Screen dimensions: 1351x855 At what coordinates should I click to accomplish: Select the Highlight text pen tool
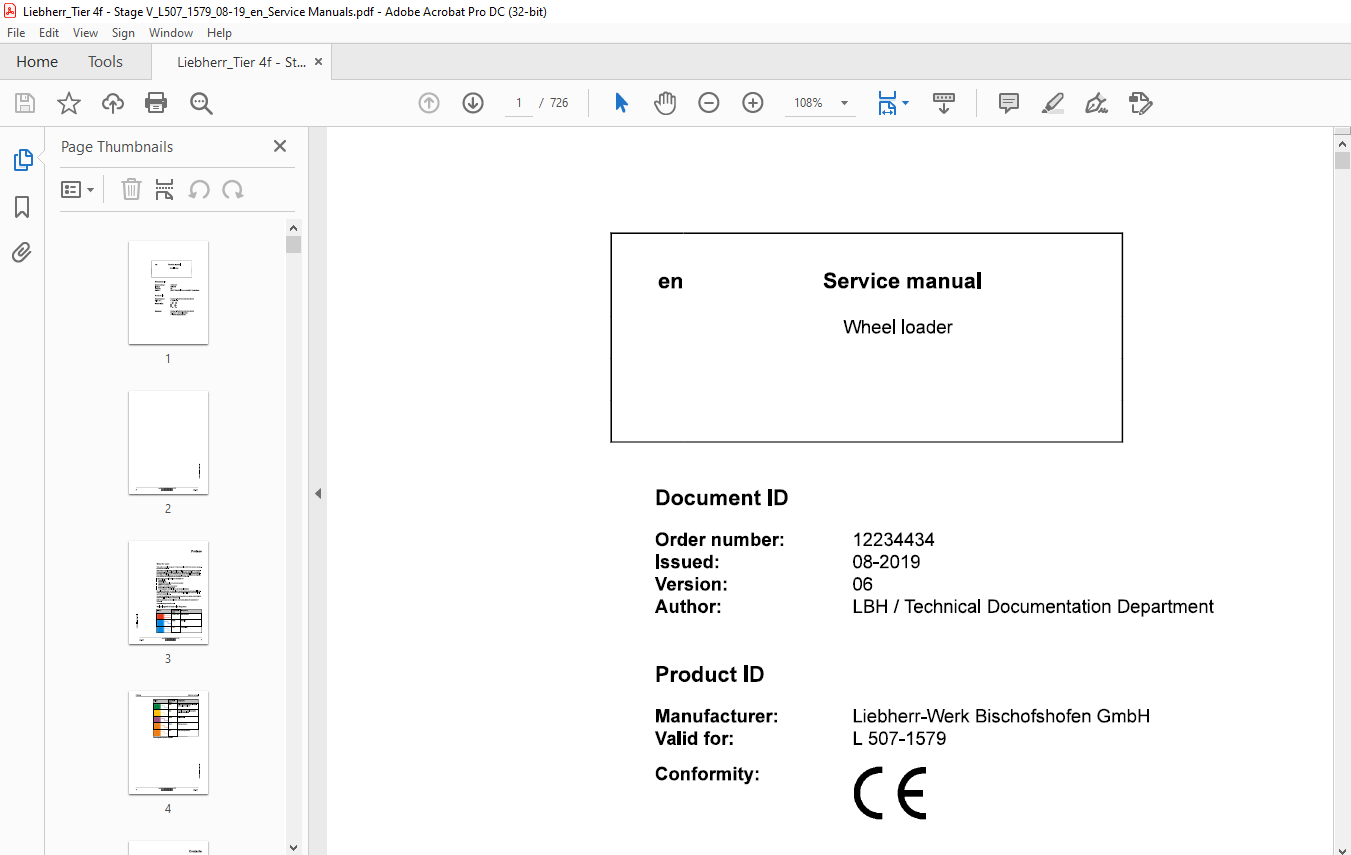[1053, 103]
